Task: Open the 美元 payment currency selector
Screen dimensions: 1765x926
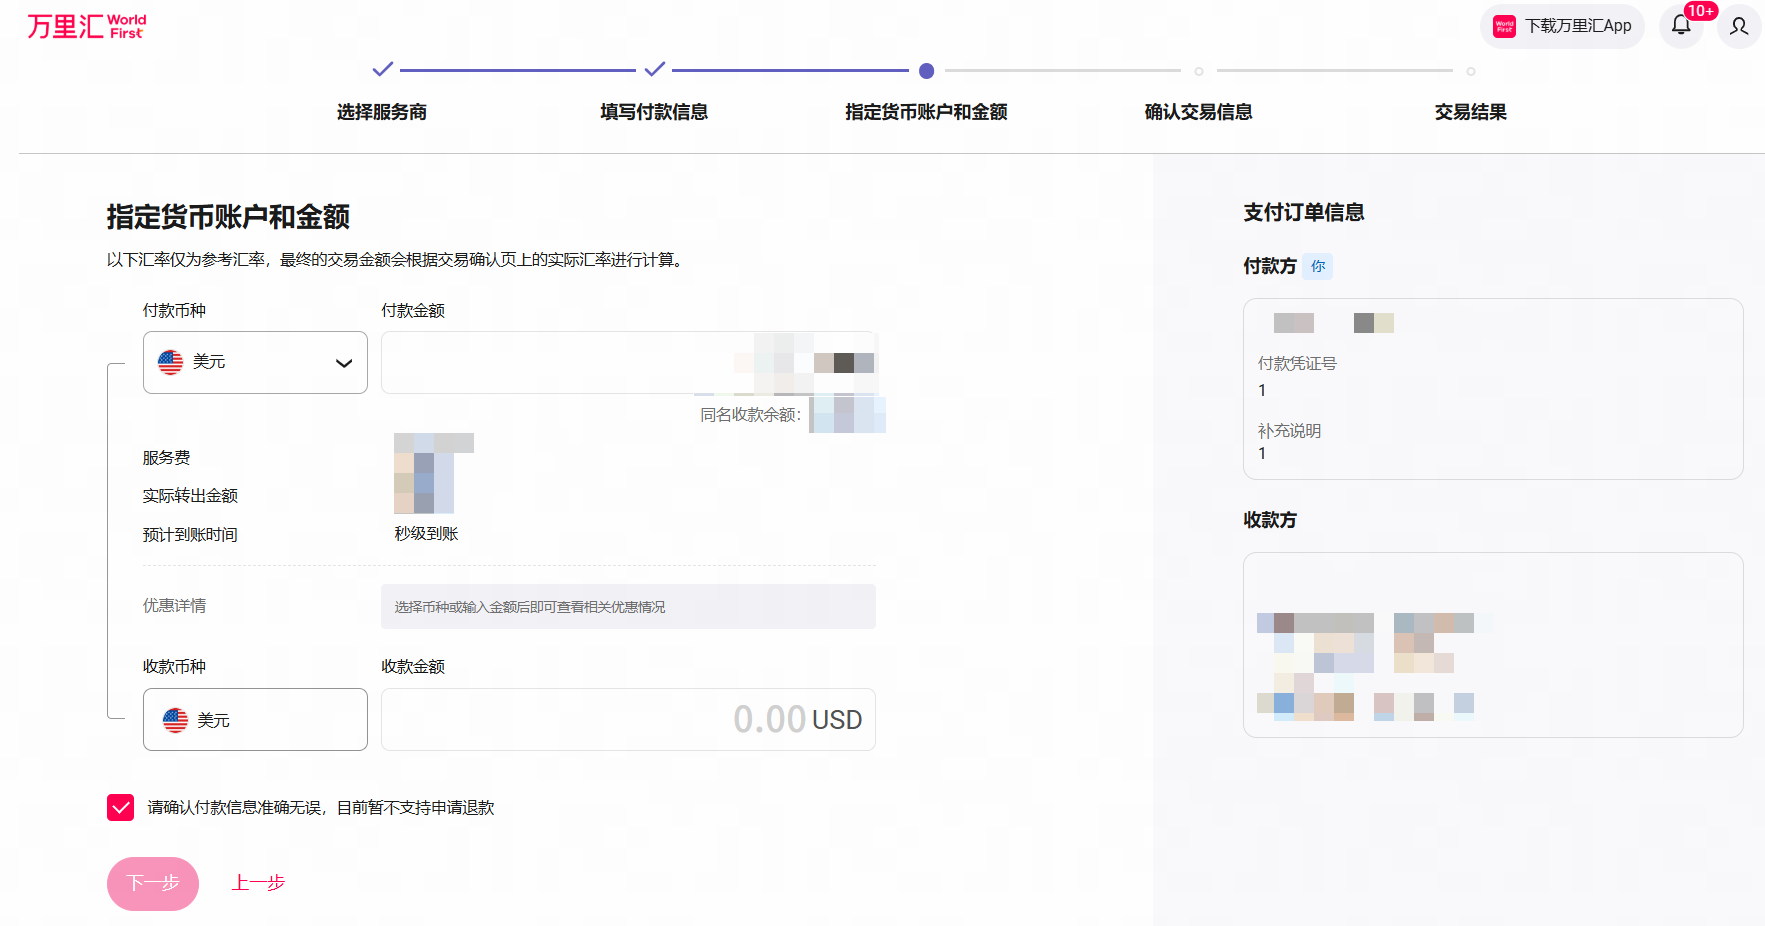Action: 254,362
